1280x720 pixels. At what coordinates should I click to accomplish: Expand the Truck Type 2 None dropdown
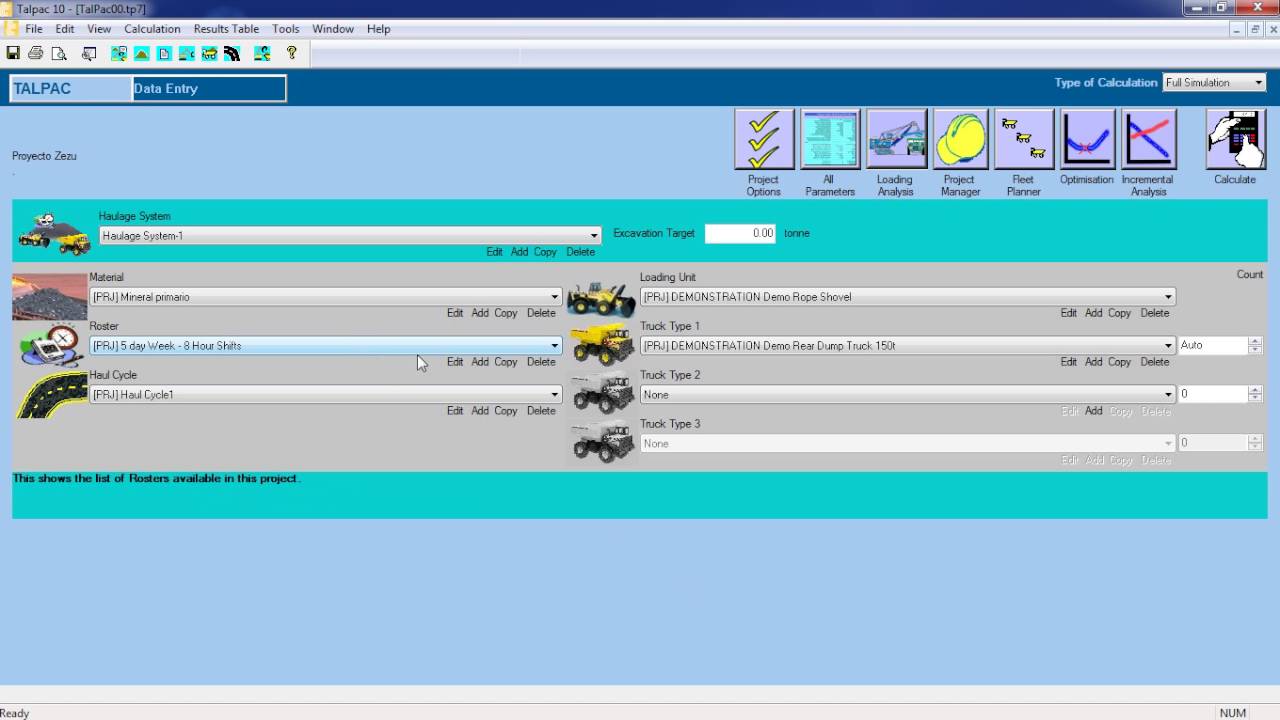(1168, 395)
